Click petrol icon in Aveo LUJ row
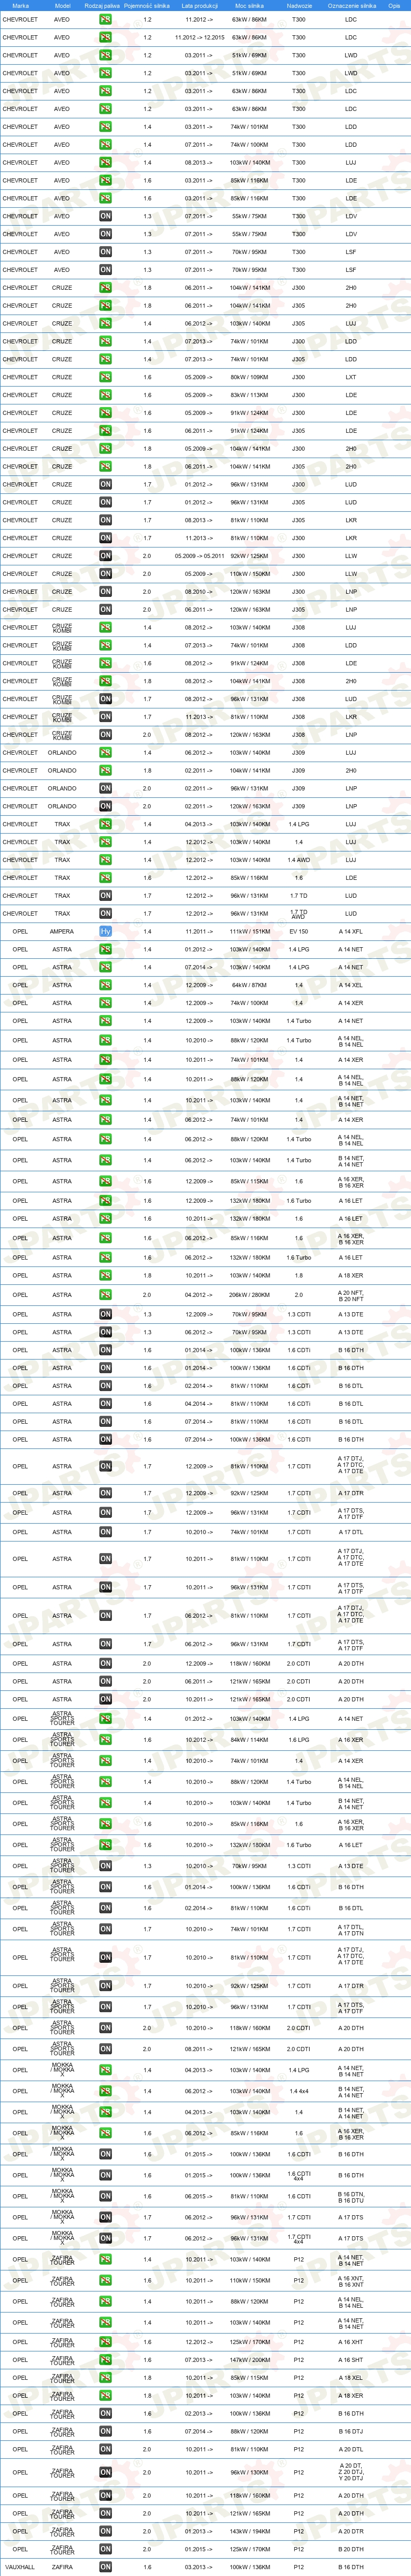The image size is (411, 2576). tap(105, 162)
